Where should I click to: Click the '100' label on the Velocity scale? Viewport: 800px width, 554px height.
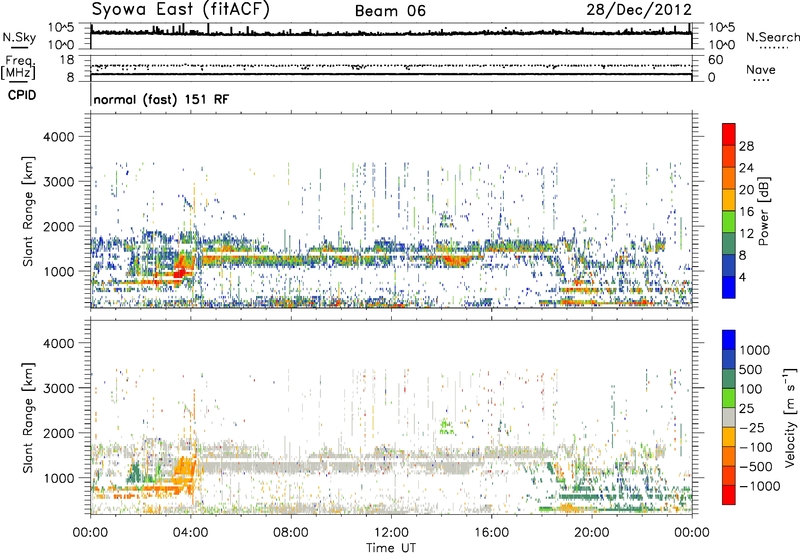click(x=751, y=389)
